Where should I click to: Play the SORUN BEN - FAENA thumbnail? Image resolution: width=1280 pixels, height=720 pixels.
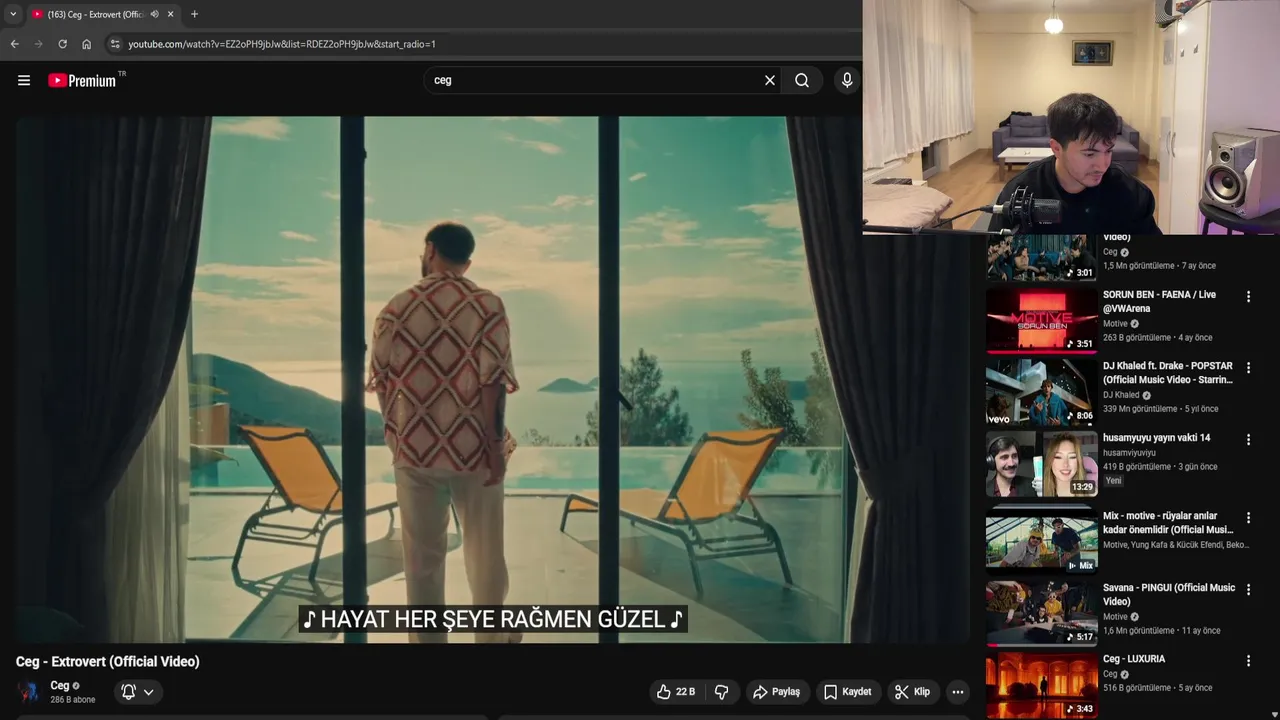[1041, 321]
